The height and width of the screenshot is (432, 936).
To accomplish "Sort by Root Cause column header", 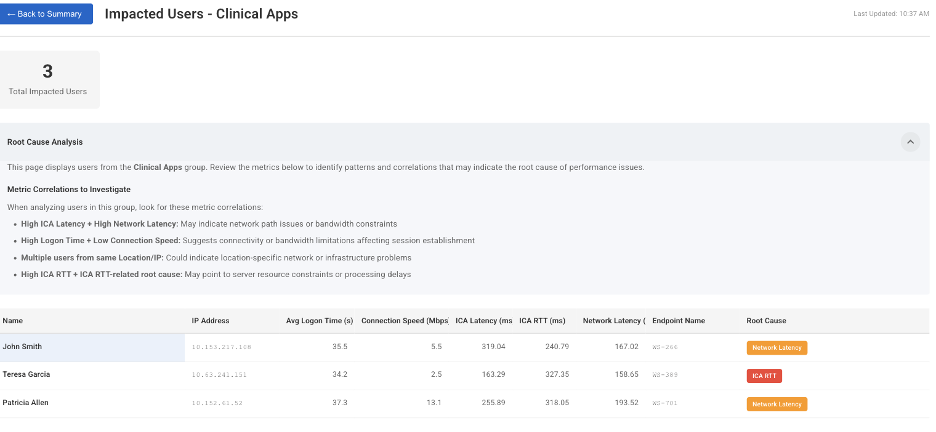I will click(766, 320).
